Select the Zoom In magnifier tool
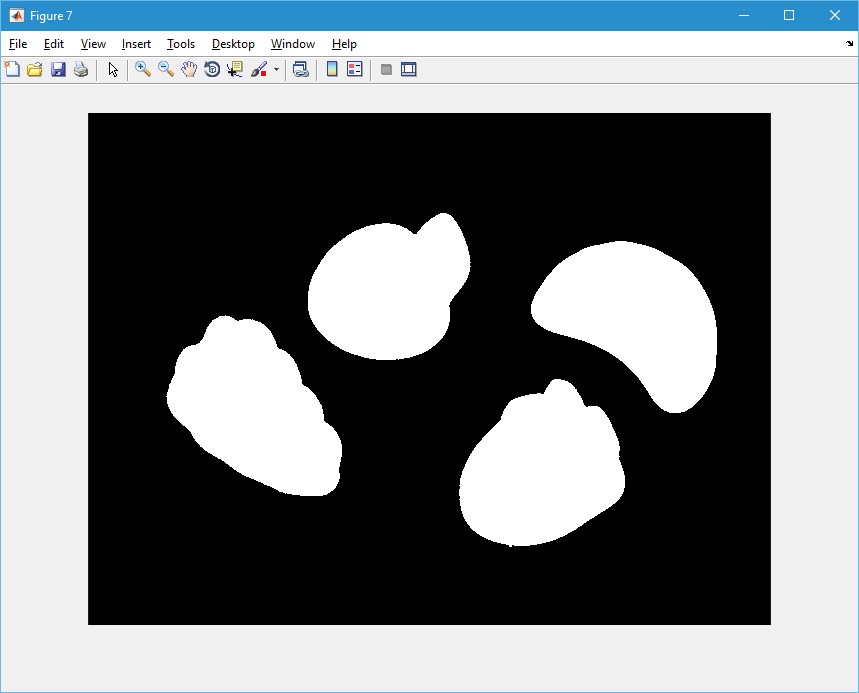 [x=143, y=70]
